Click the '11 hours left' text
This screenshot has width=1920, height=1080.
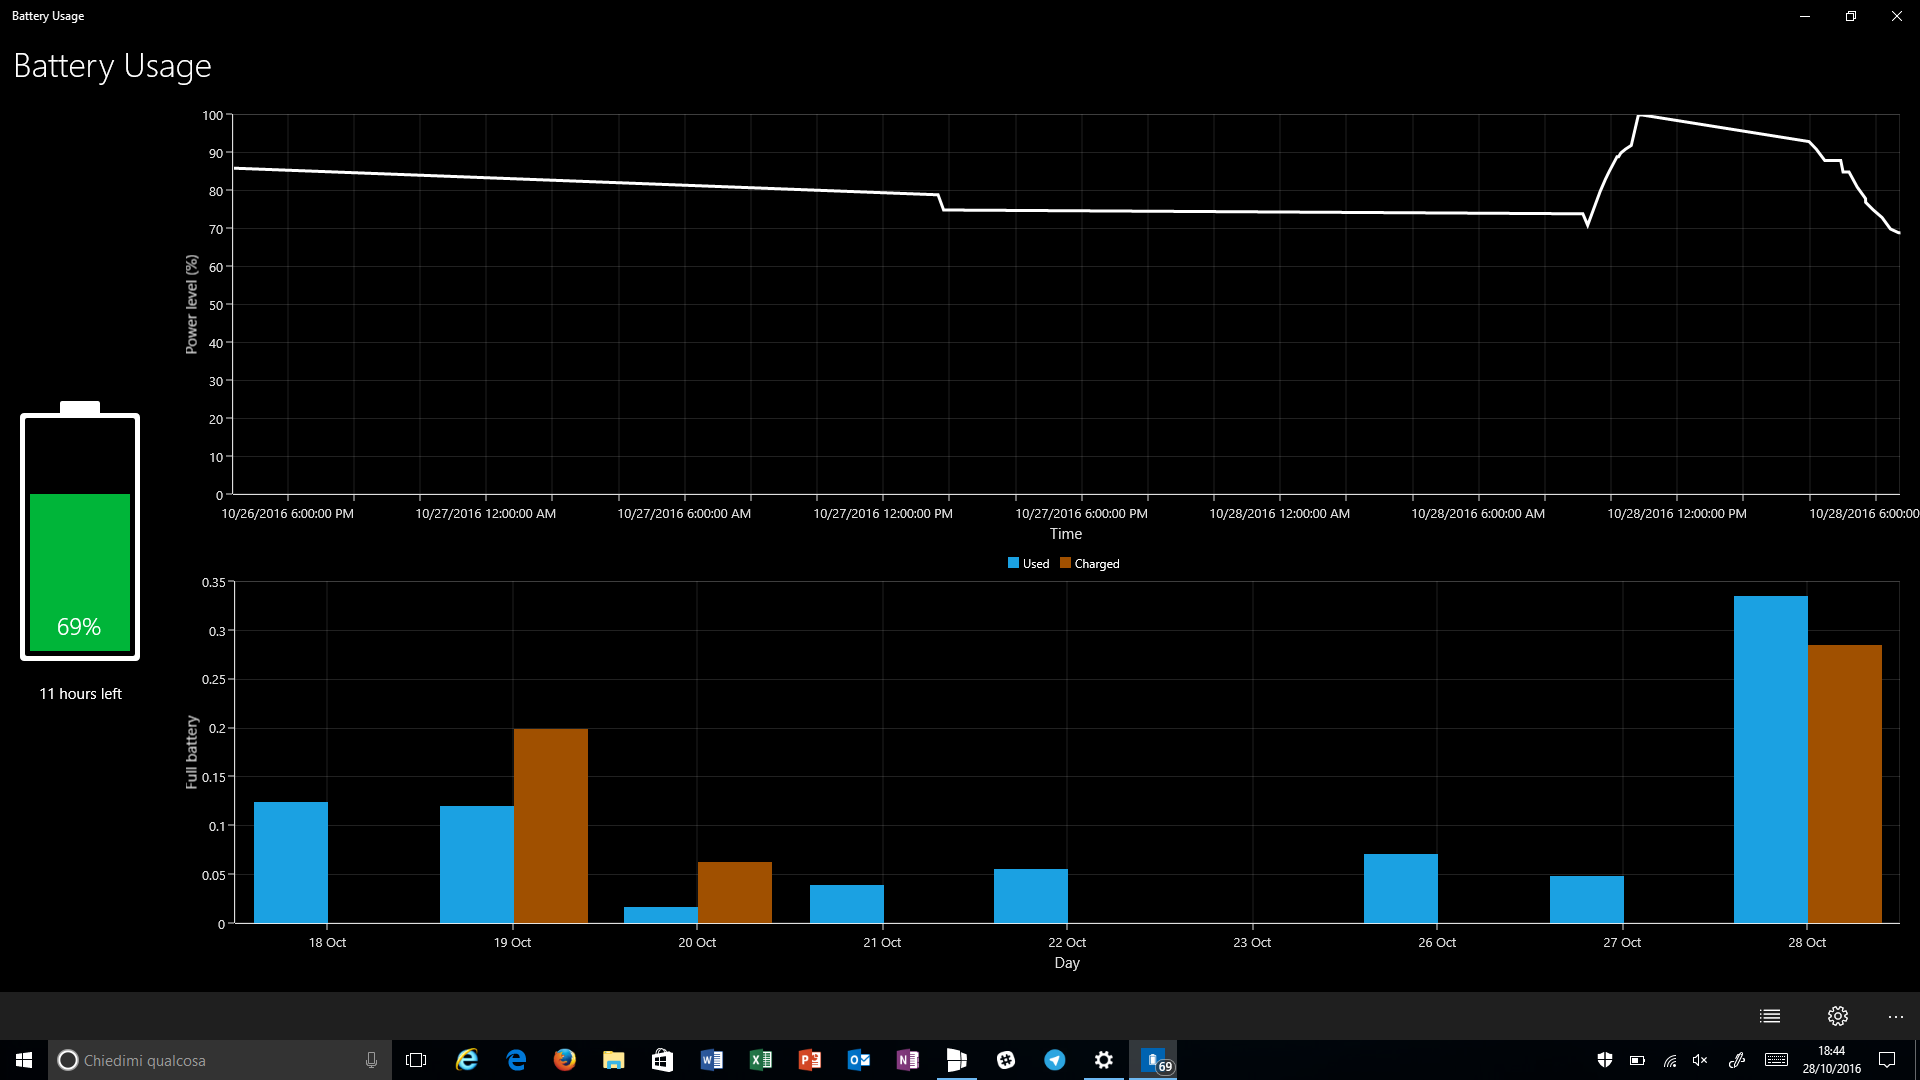click(x=80, y=694)
